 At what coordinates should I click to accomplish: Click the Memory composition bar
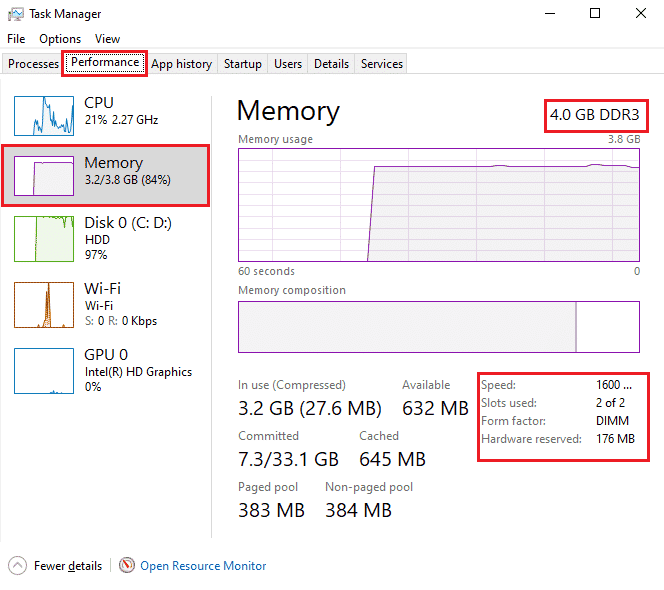(438, 327)
